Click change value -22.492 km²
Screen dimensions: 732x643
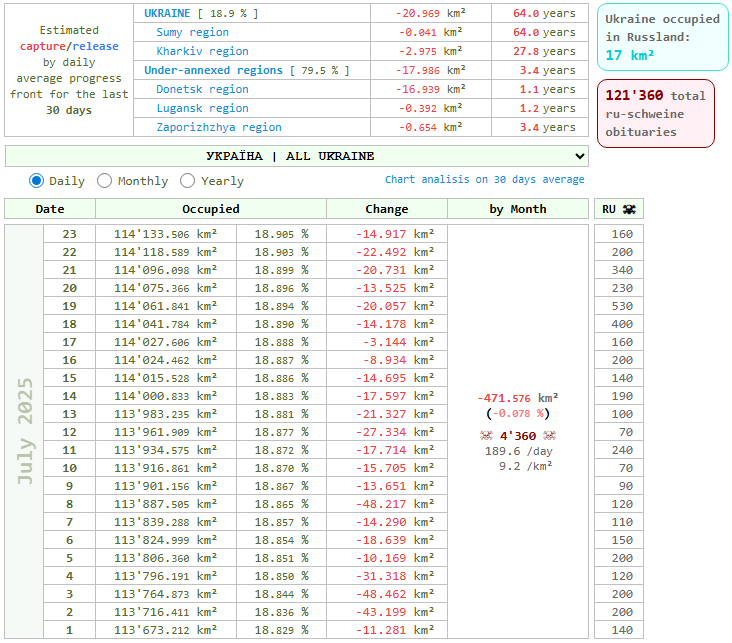coord(395,252)
